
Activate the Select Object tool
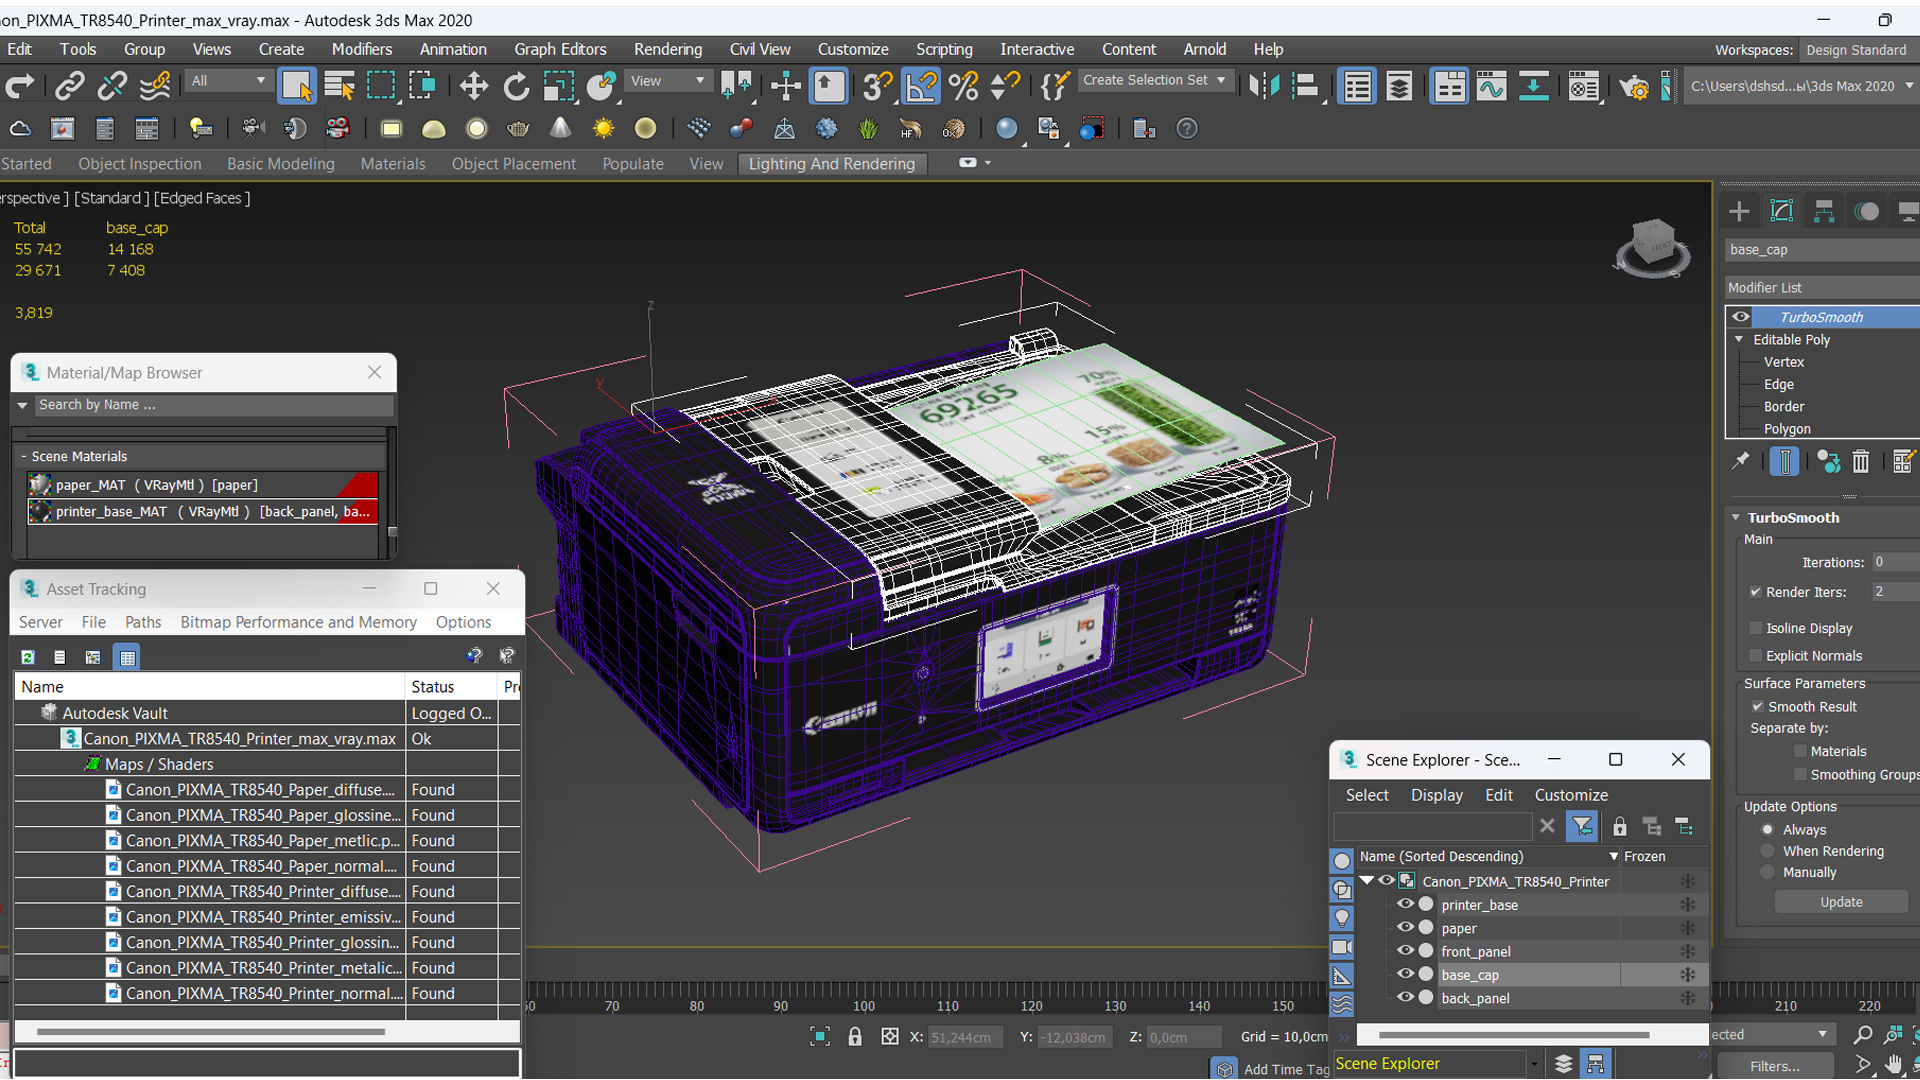tap(297, 86)
